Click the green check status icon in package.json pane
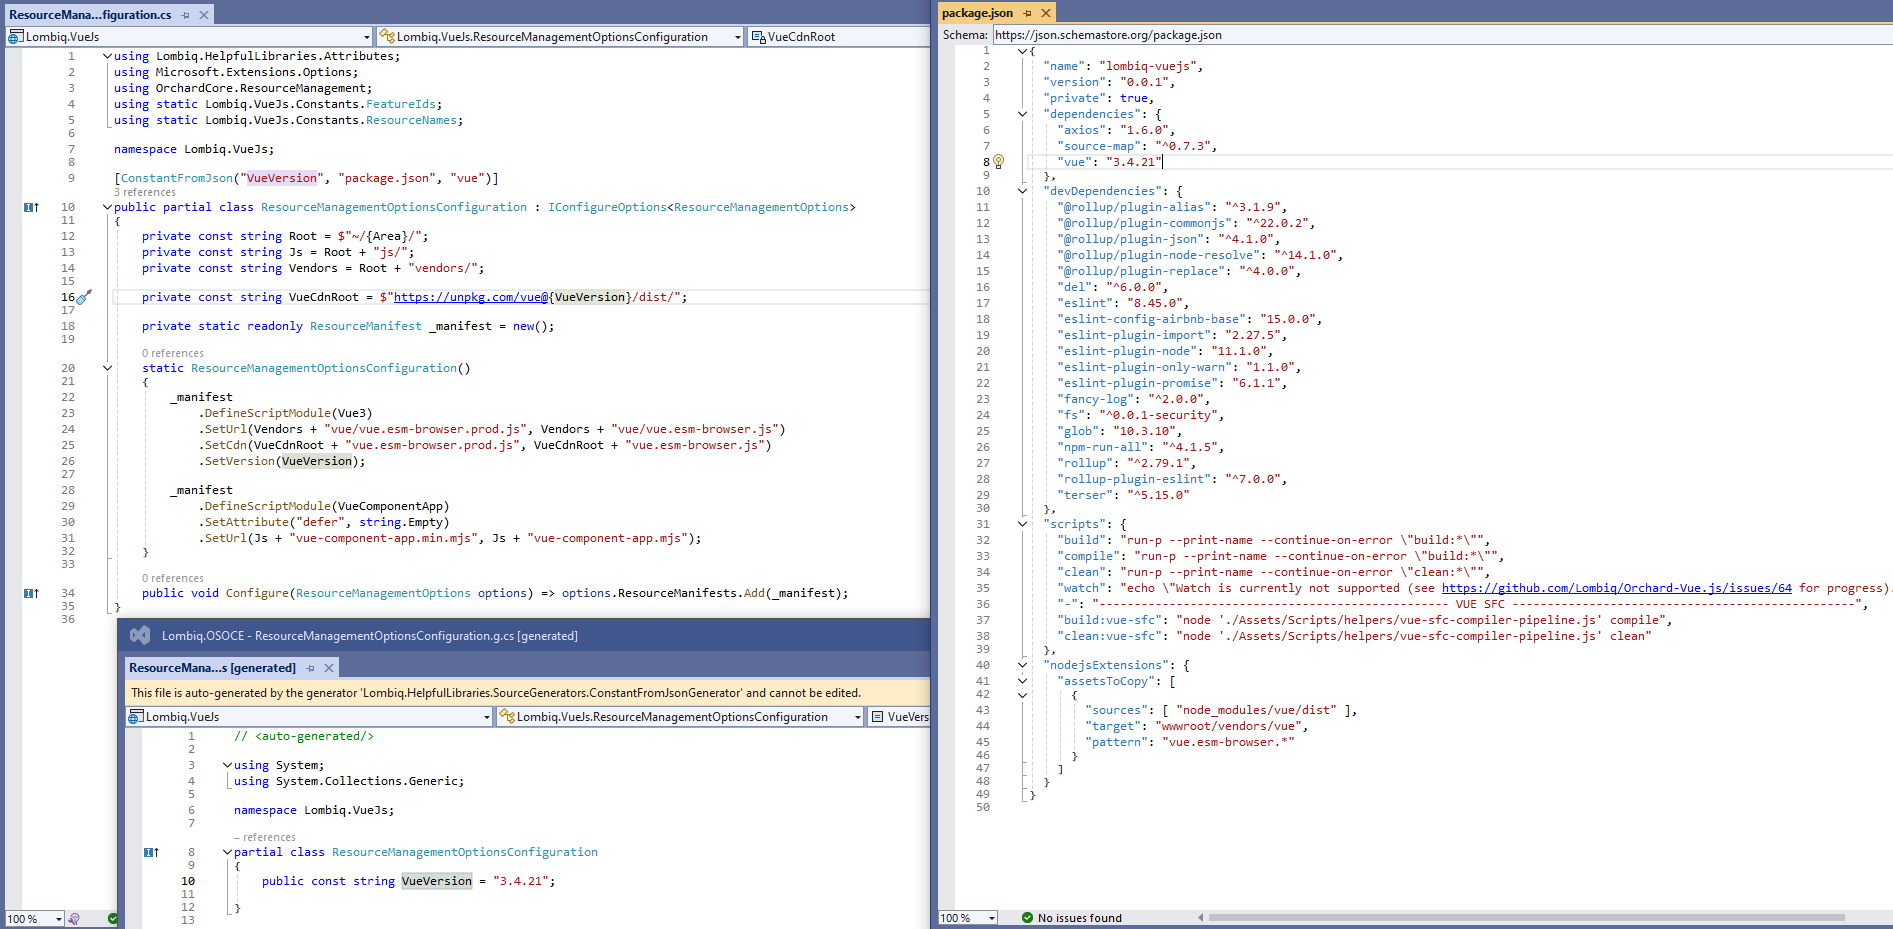 [1027, 917]
